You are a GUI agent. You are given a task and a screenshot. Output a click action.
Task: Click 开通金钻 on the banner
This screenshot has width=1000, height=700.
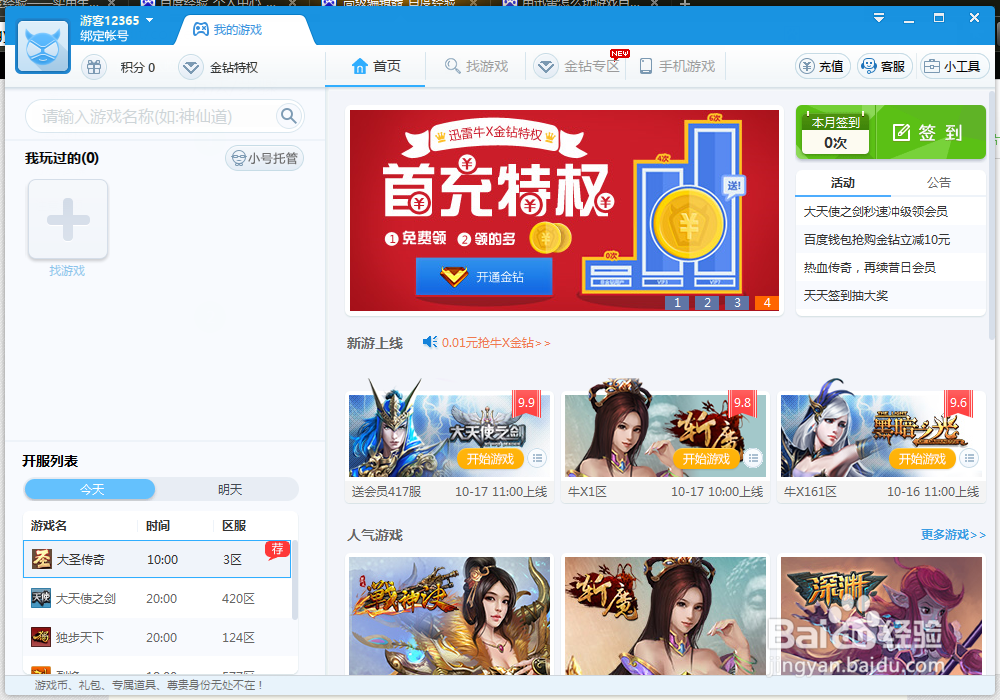click(484, 277)
